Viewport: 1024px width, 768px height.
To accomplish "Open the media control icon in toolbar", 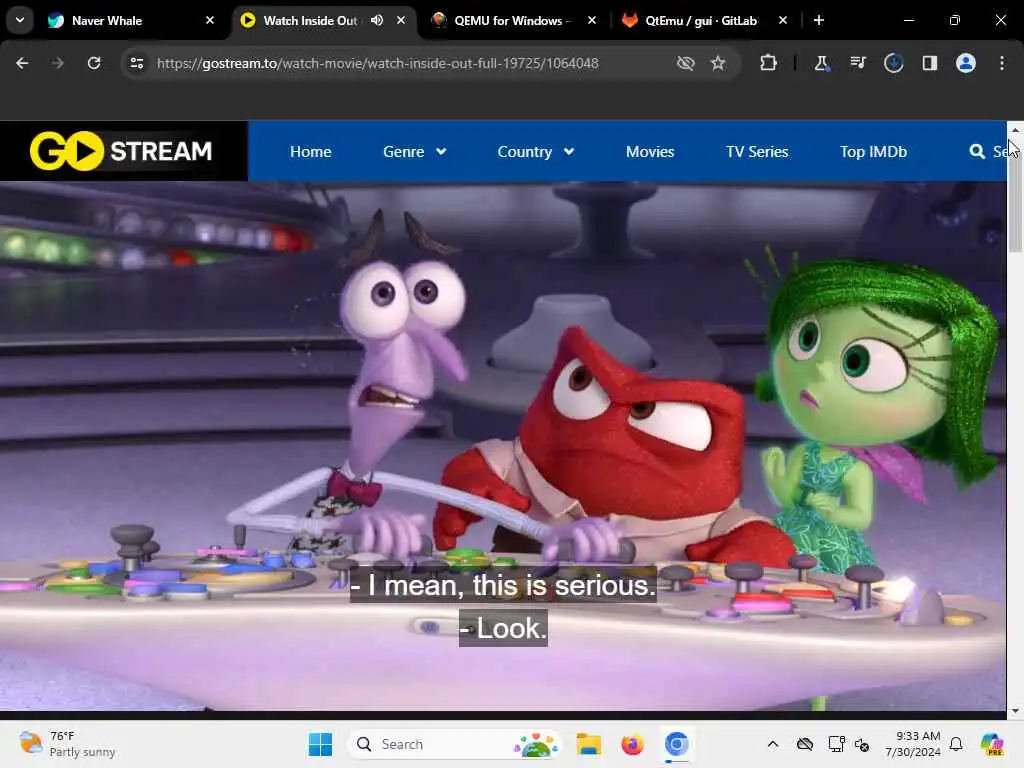I will click(x=857, y=63).
